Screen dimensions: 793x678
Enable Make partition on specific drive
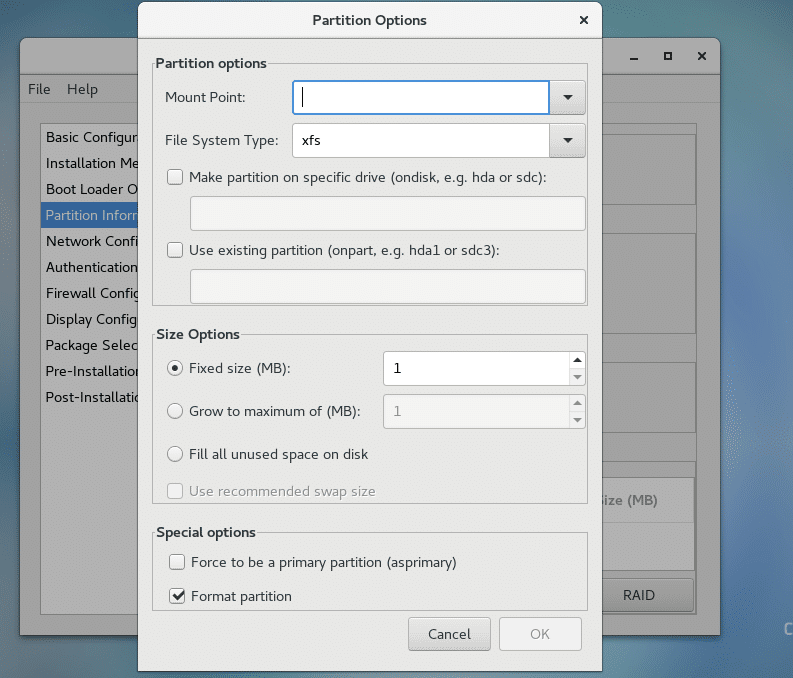[x=176, y=177]
